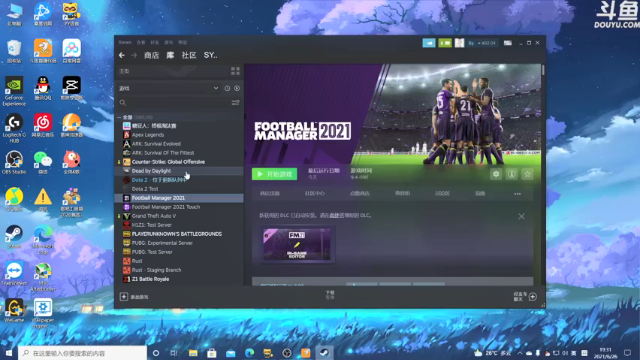Start Football Manager 2021 with play button

coord(274,174)
